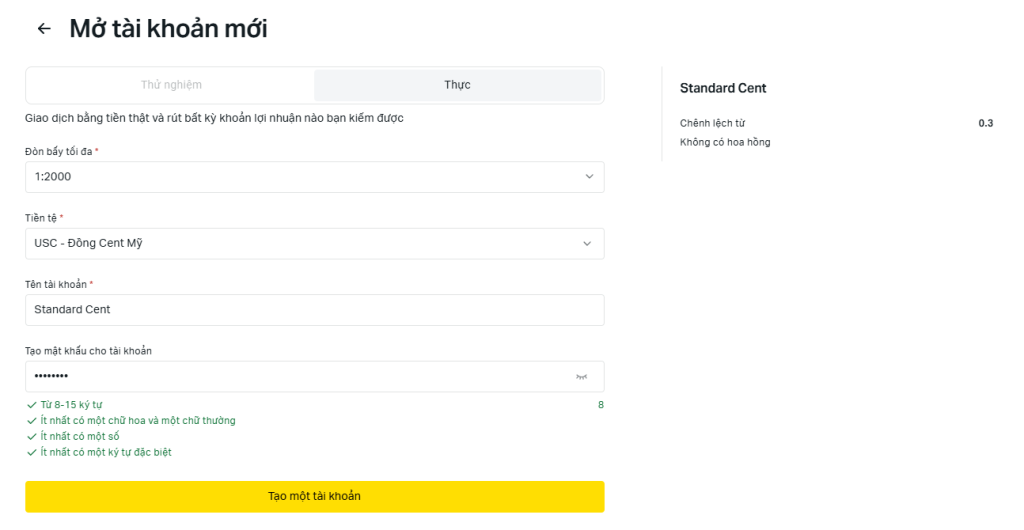Click the password character counter showing 8

[x=600, y=405]
